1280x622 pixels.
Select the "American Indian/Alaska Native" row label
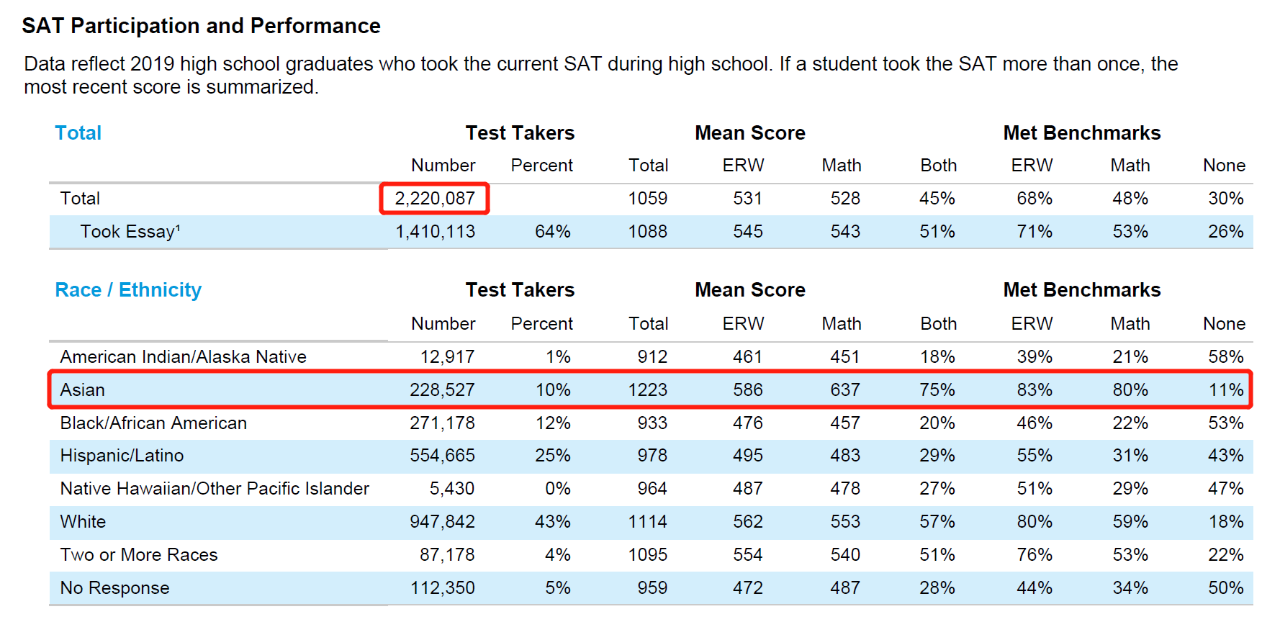point(183,357)
